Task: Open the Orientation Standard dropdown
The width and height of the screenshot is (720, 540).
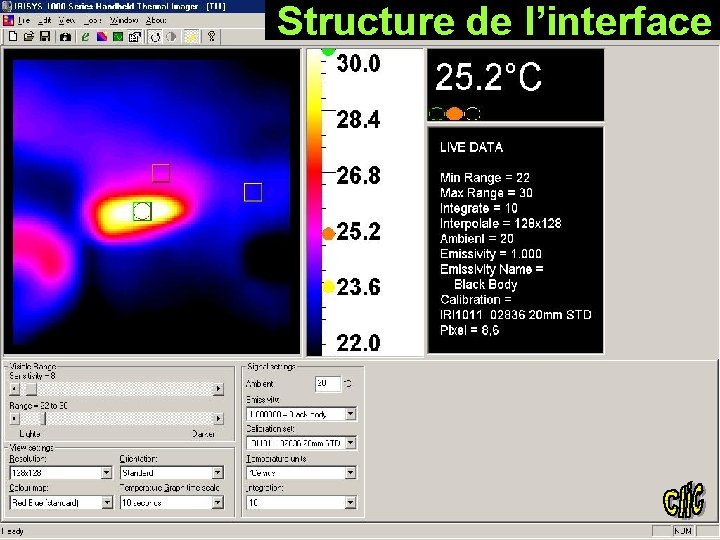Action: pyautogui.click(x=172, y=472)
